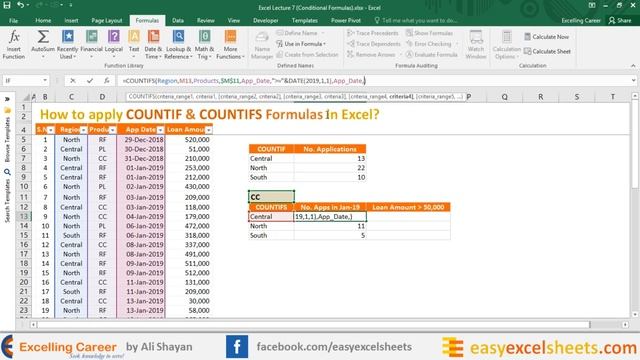Select the CC criteria cell
This screenshot has width=640, height=360.
coord(271,197)
